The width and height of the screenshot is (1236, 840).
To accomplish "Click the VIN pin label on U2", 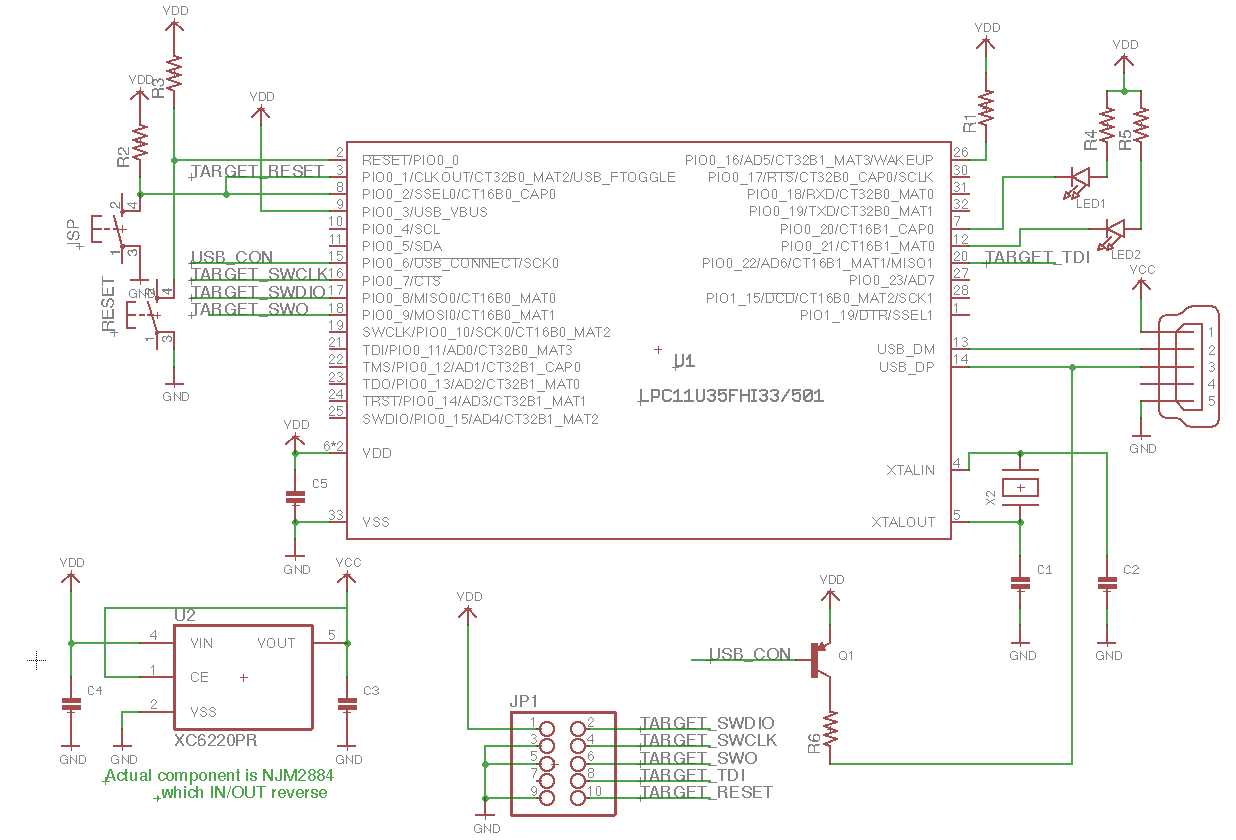I will pos(202,642).
